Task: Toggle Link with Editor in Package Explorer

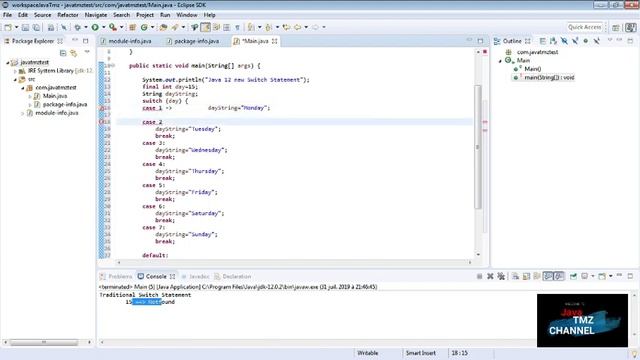Action: point(73,53)
